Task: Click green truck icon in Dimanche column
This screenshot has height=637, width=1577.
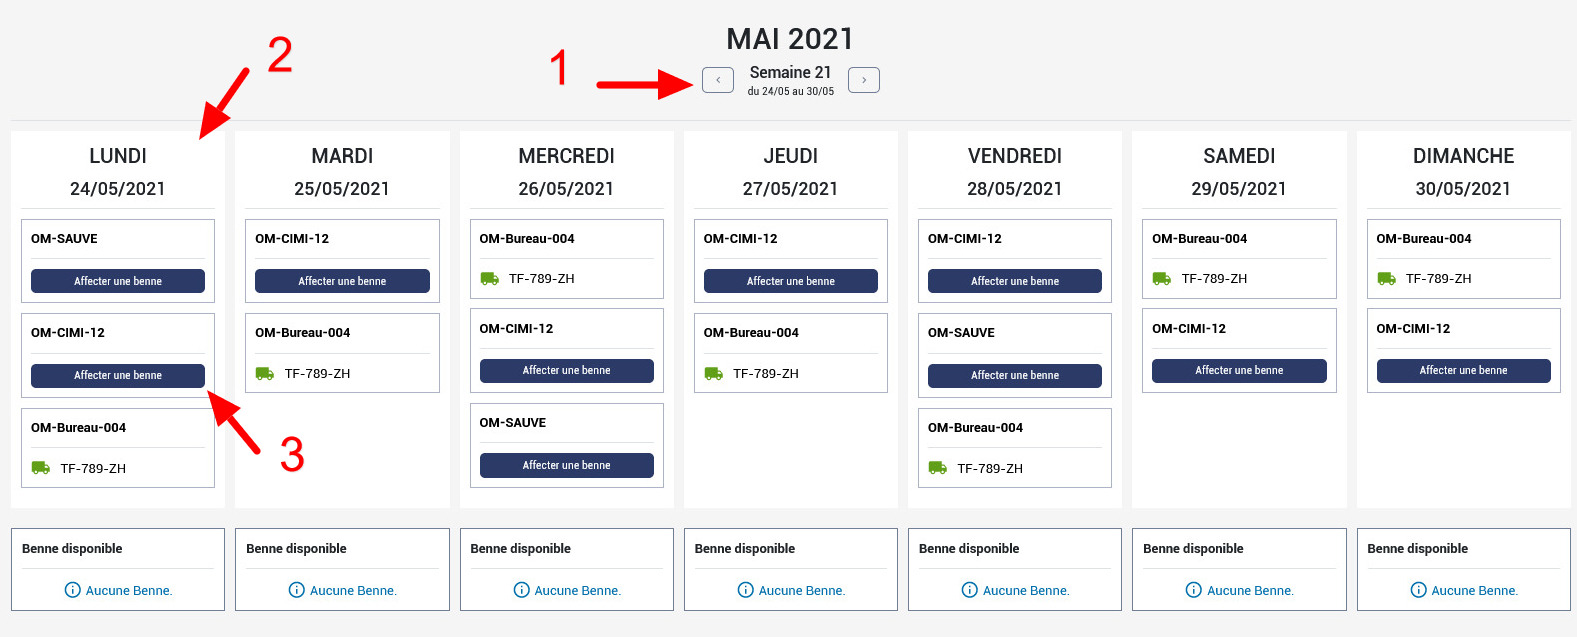Action: [1386, 279]
